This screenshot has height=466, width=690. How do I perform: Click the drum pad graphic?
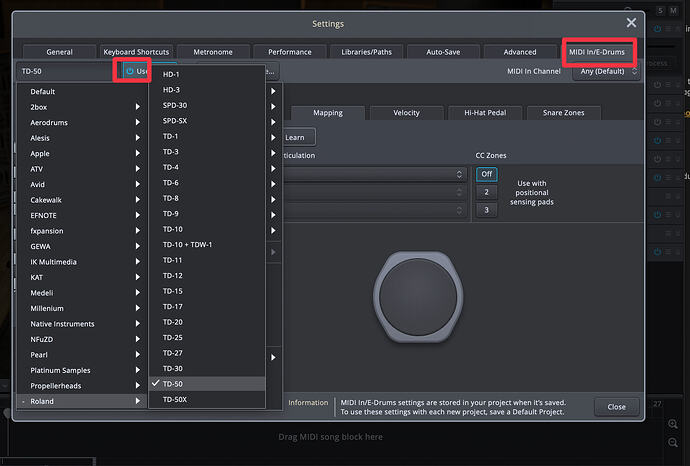coord(418,297)
